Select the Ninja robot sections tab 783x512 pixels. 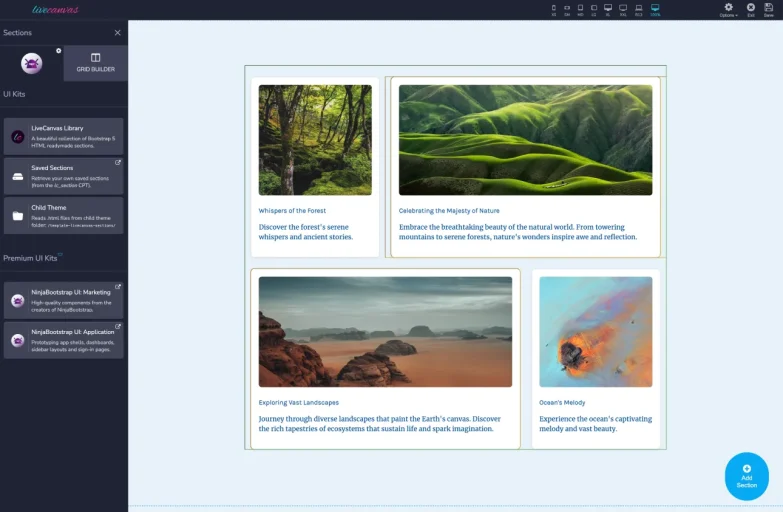pos(32,63)
